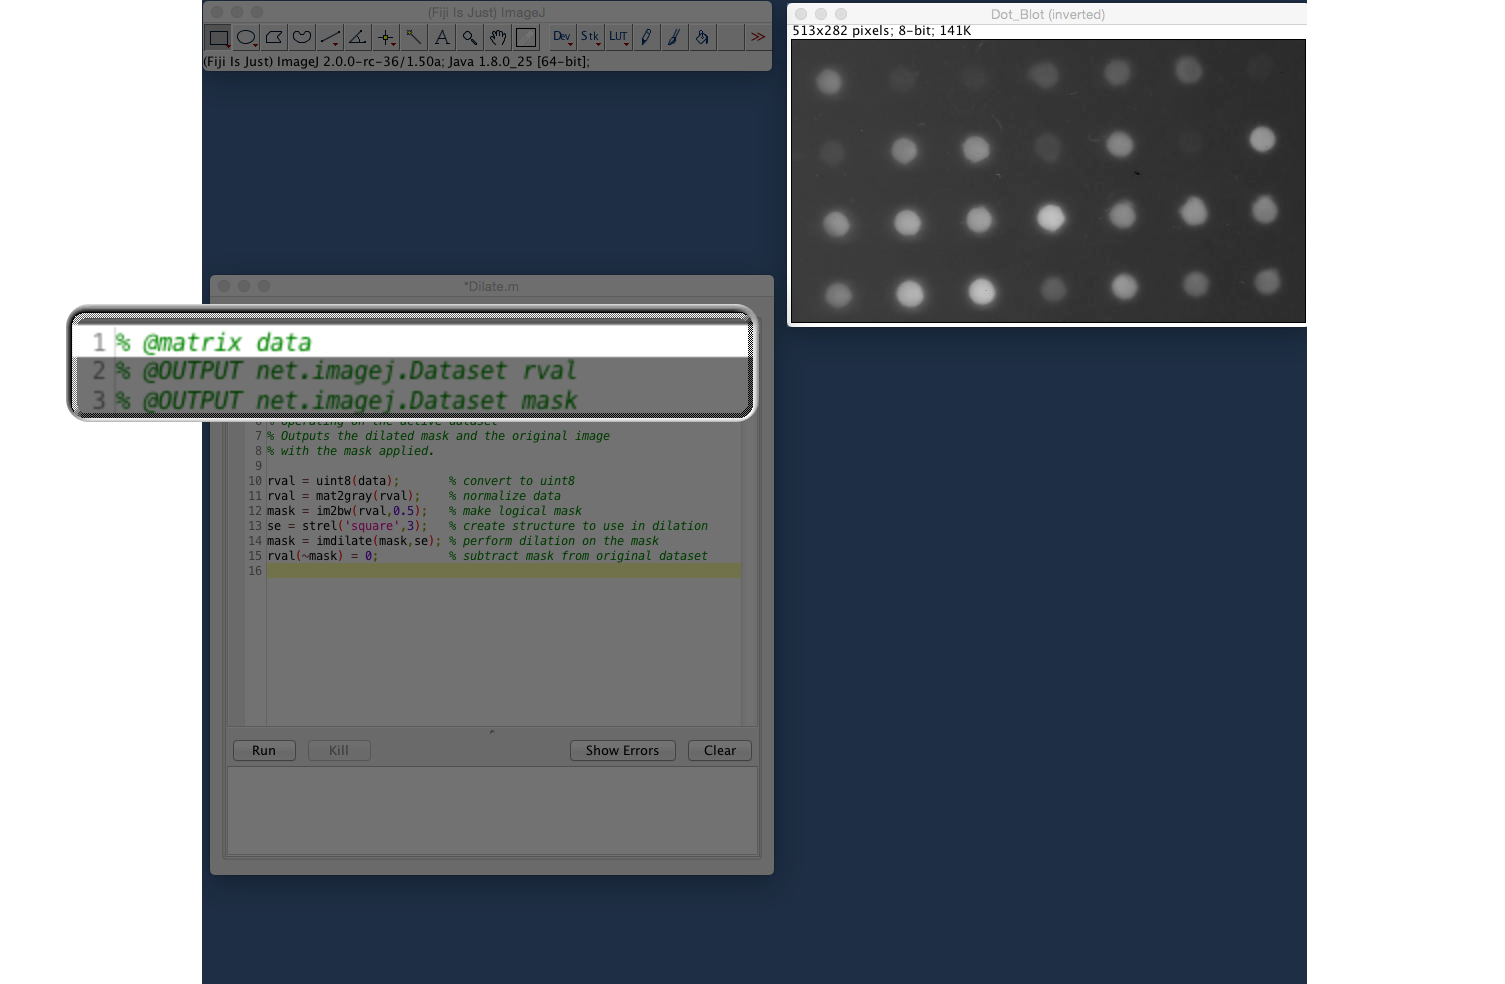Run the Dilate.m script
The height and width of the screenshot is (984, 1505).
(x=264, y=751)
